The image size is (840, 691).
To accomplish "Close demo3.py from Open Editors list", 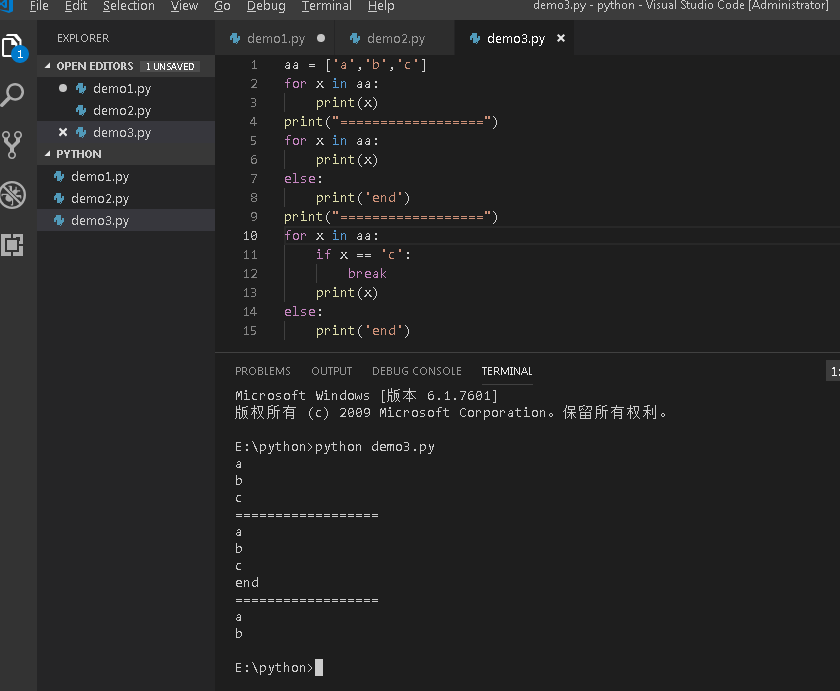I will 62,131.
